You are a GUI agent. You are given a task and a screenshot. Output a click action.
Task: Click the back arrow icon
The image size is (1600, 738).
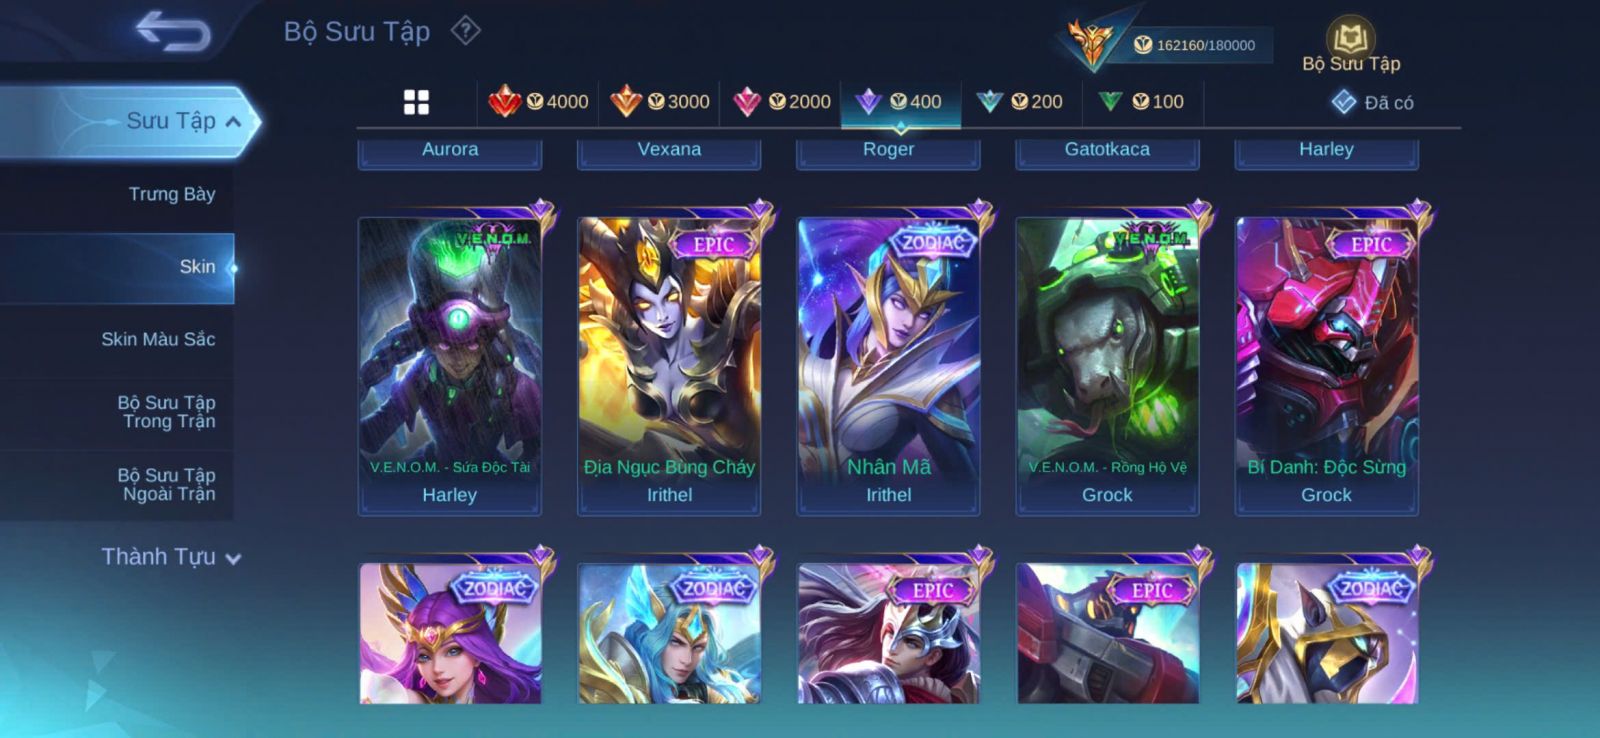click(174, 31)
